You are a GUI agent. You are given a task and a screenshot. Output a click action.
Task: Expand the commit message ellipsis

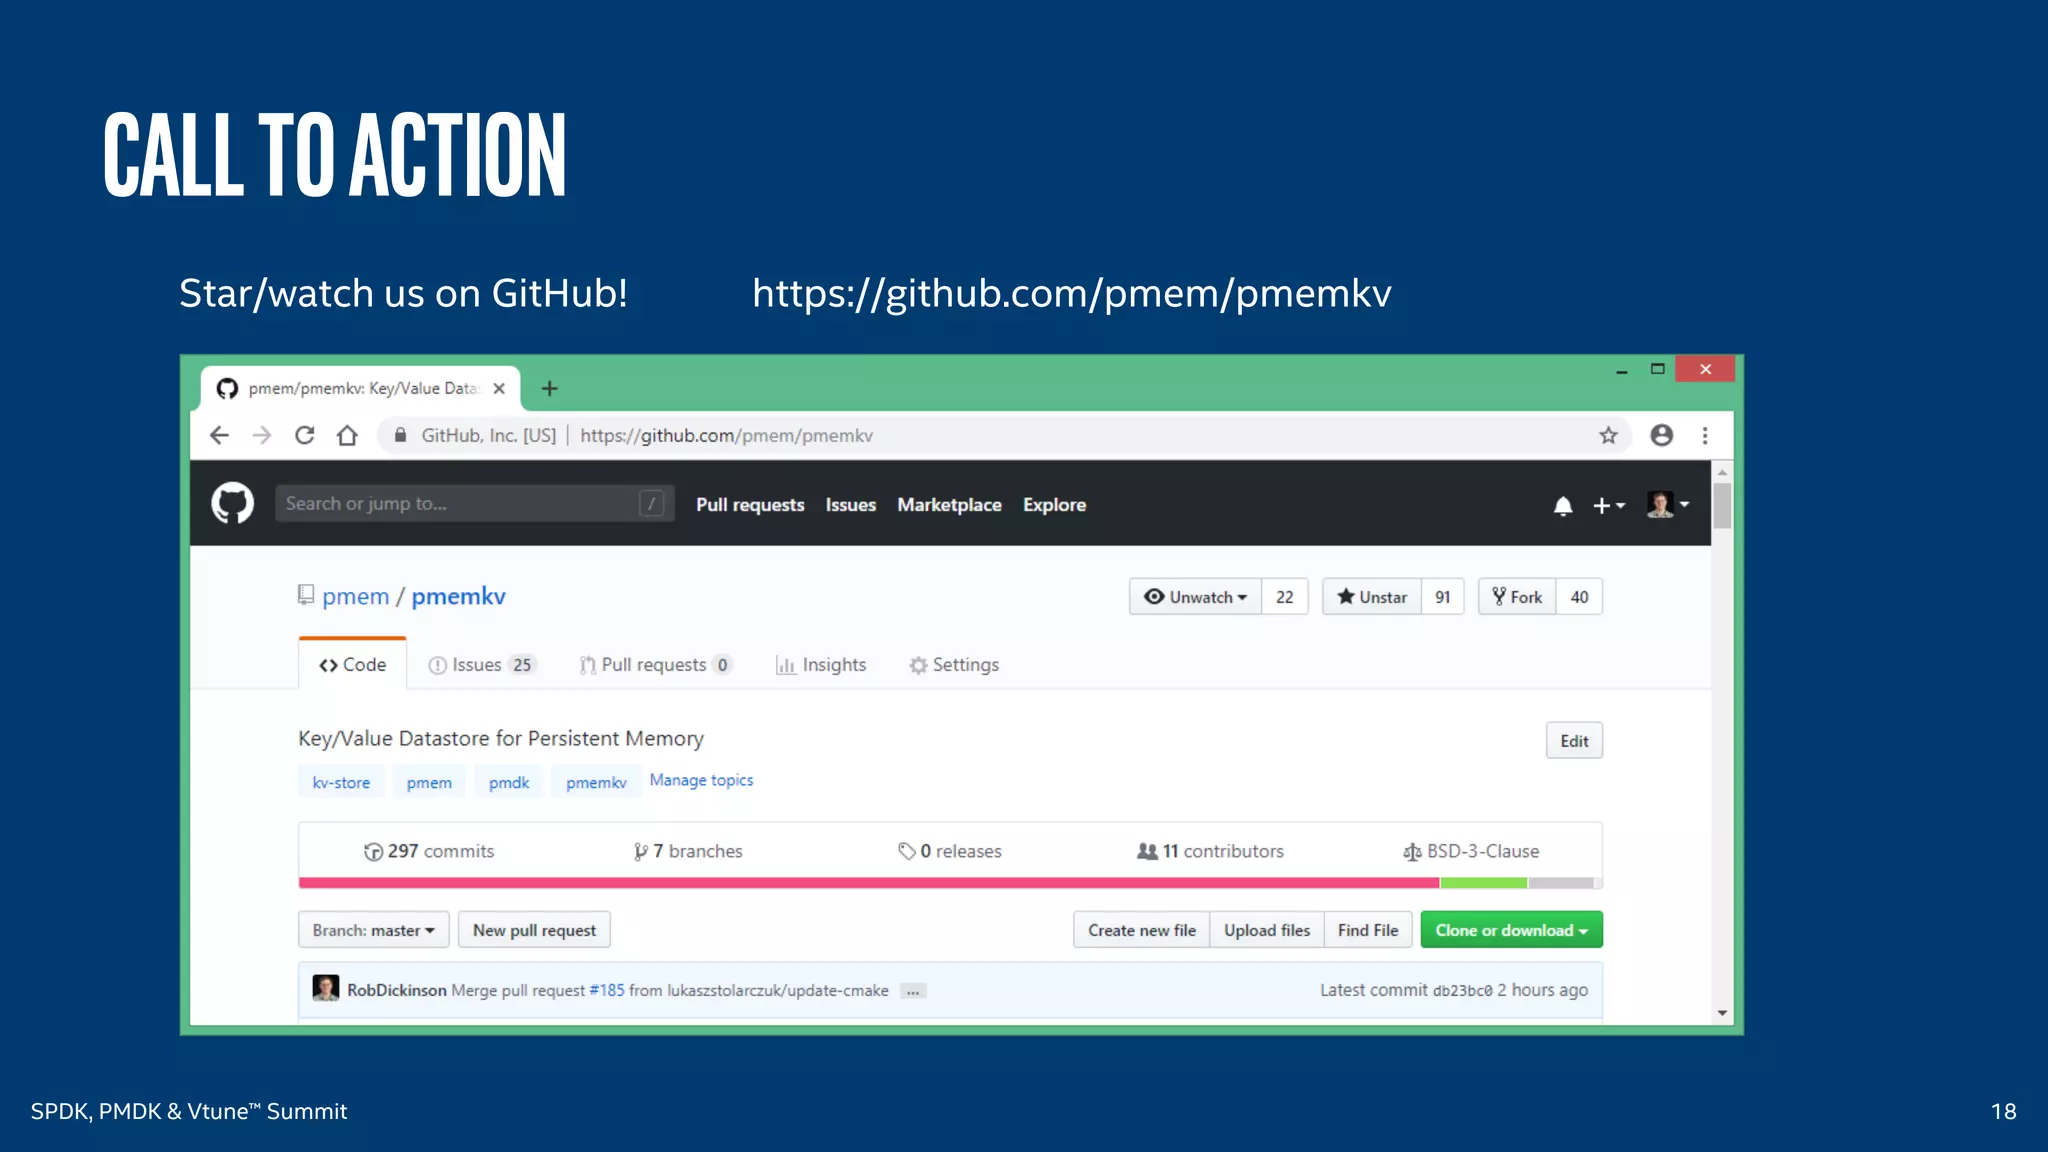click(913, 991)
